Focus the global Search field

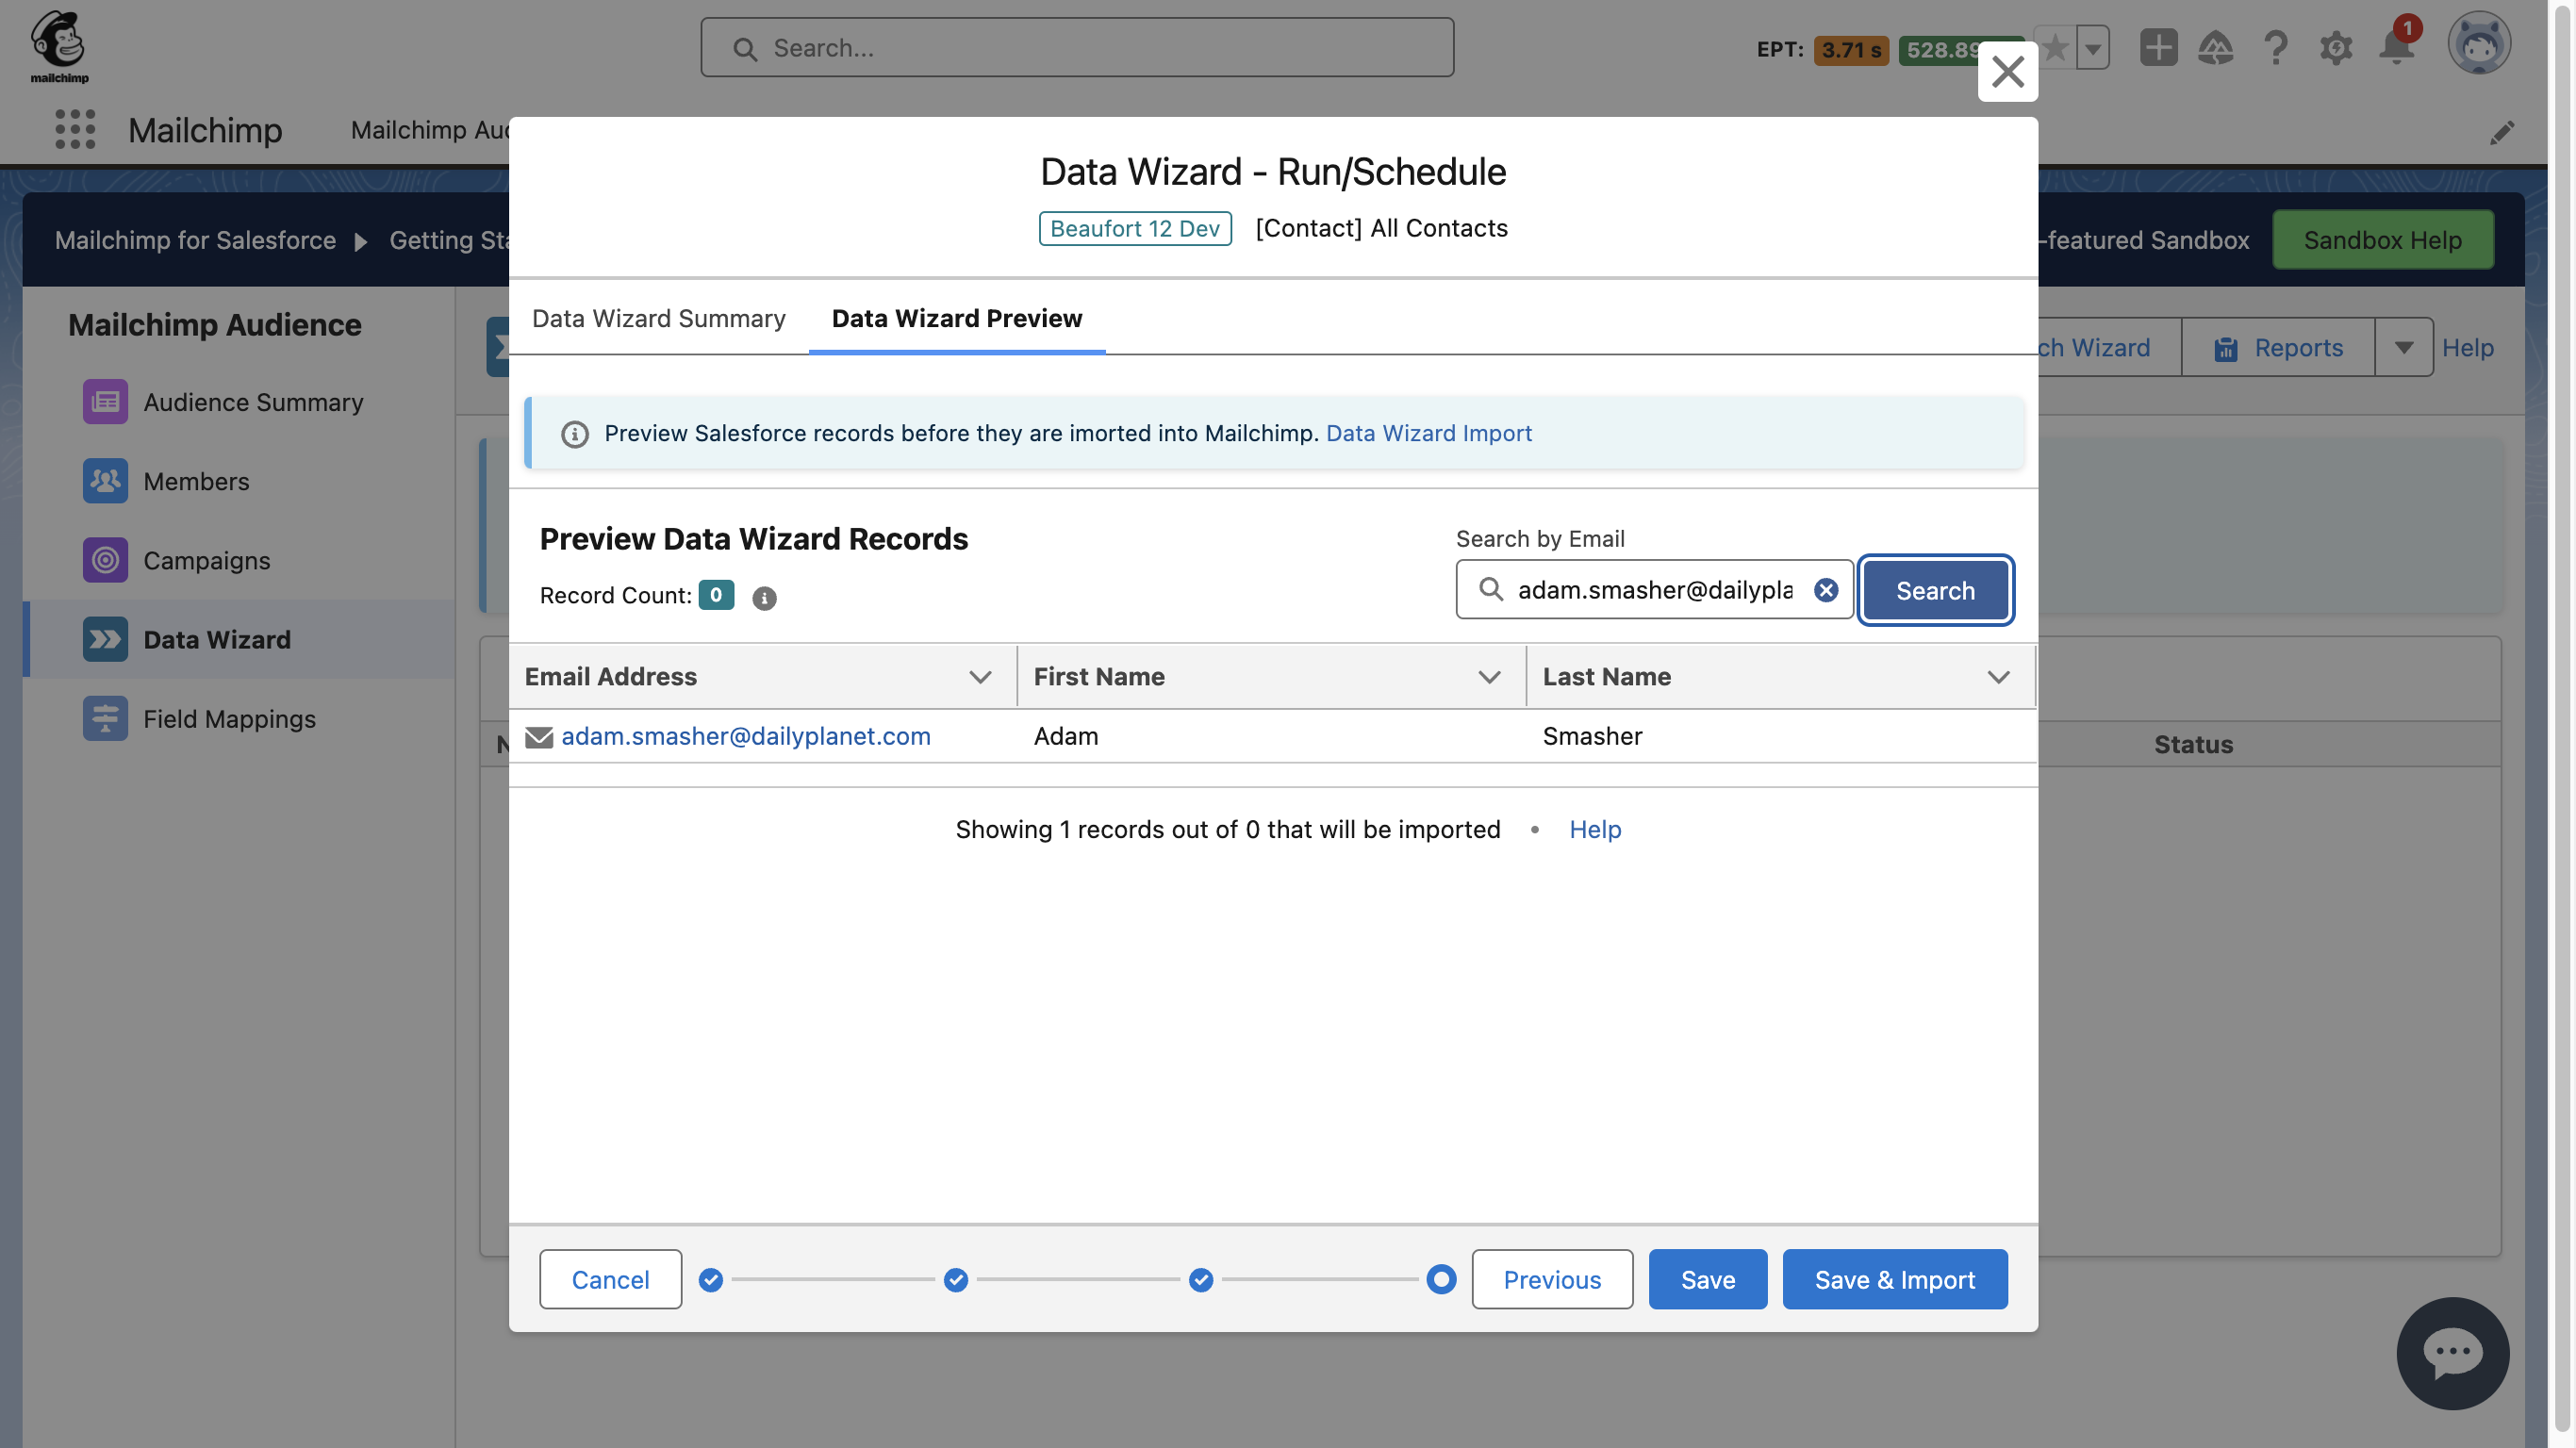(x=1077, y=47)
